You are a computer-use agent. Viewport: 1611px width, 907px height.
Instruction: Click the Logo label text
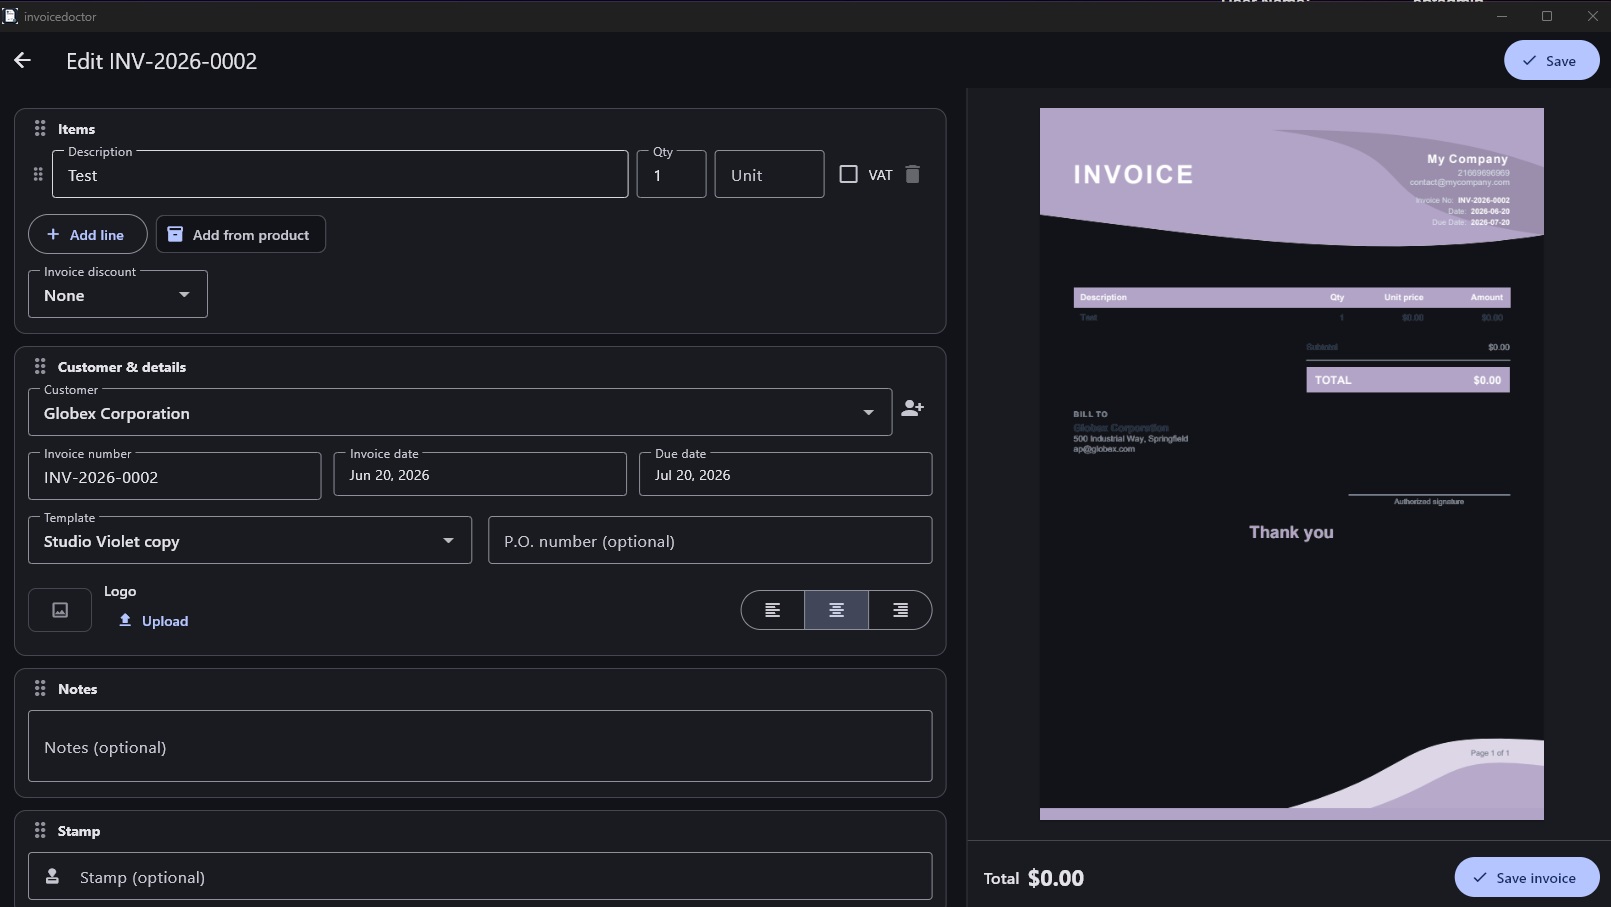tap(120, 591)
